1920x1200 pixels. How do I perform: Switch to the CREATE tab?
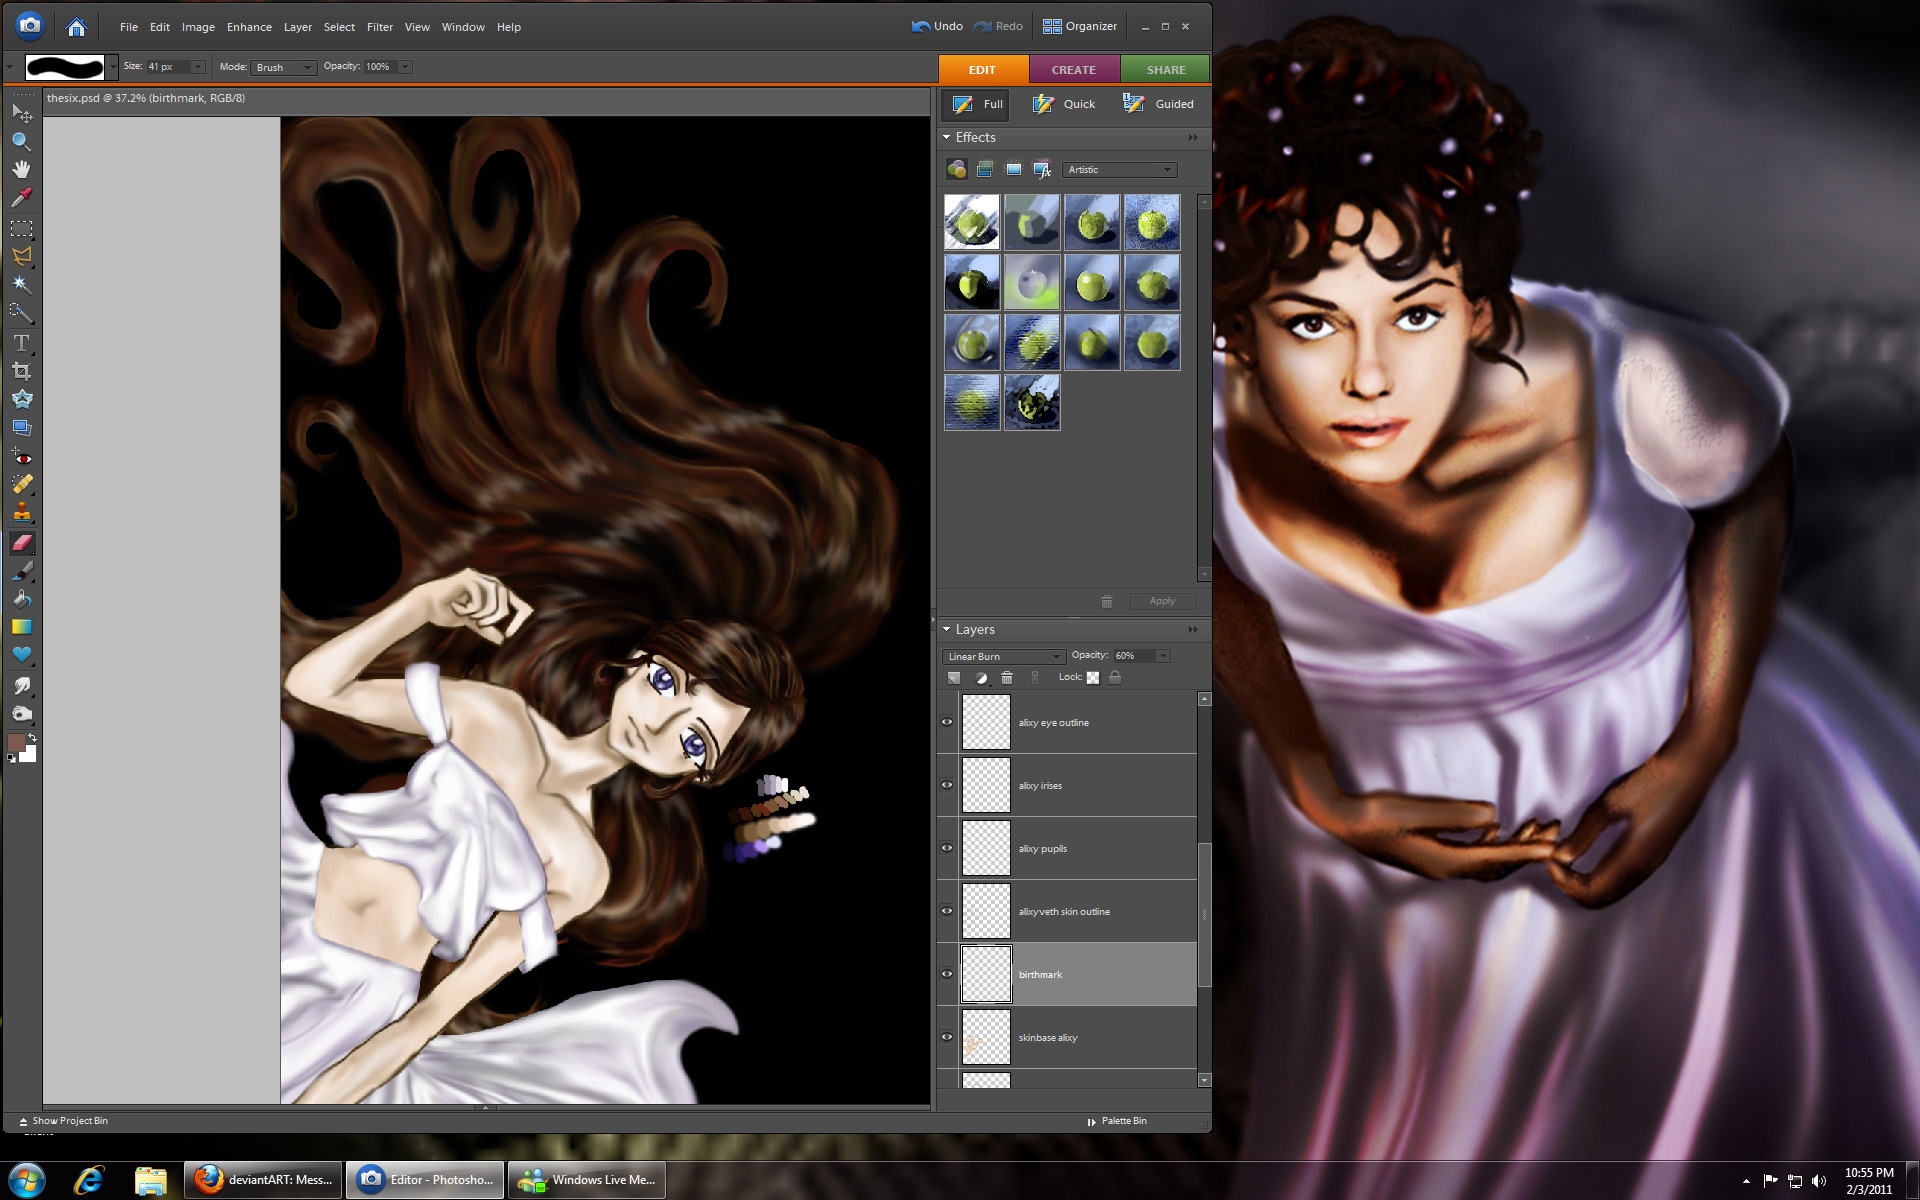pyautogui.click(x=1074, y=70)
